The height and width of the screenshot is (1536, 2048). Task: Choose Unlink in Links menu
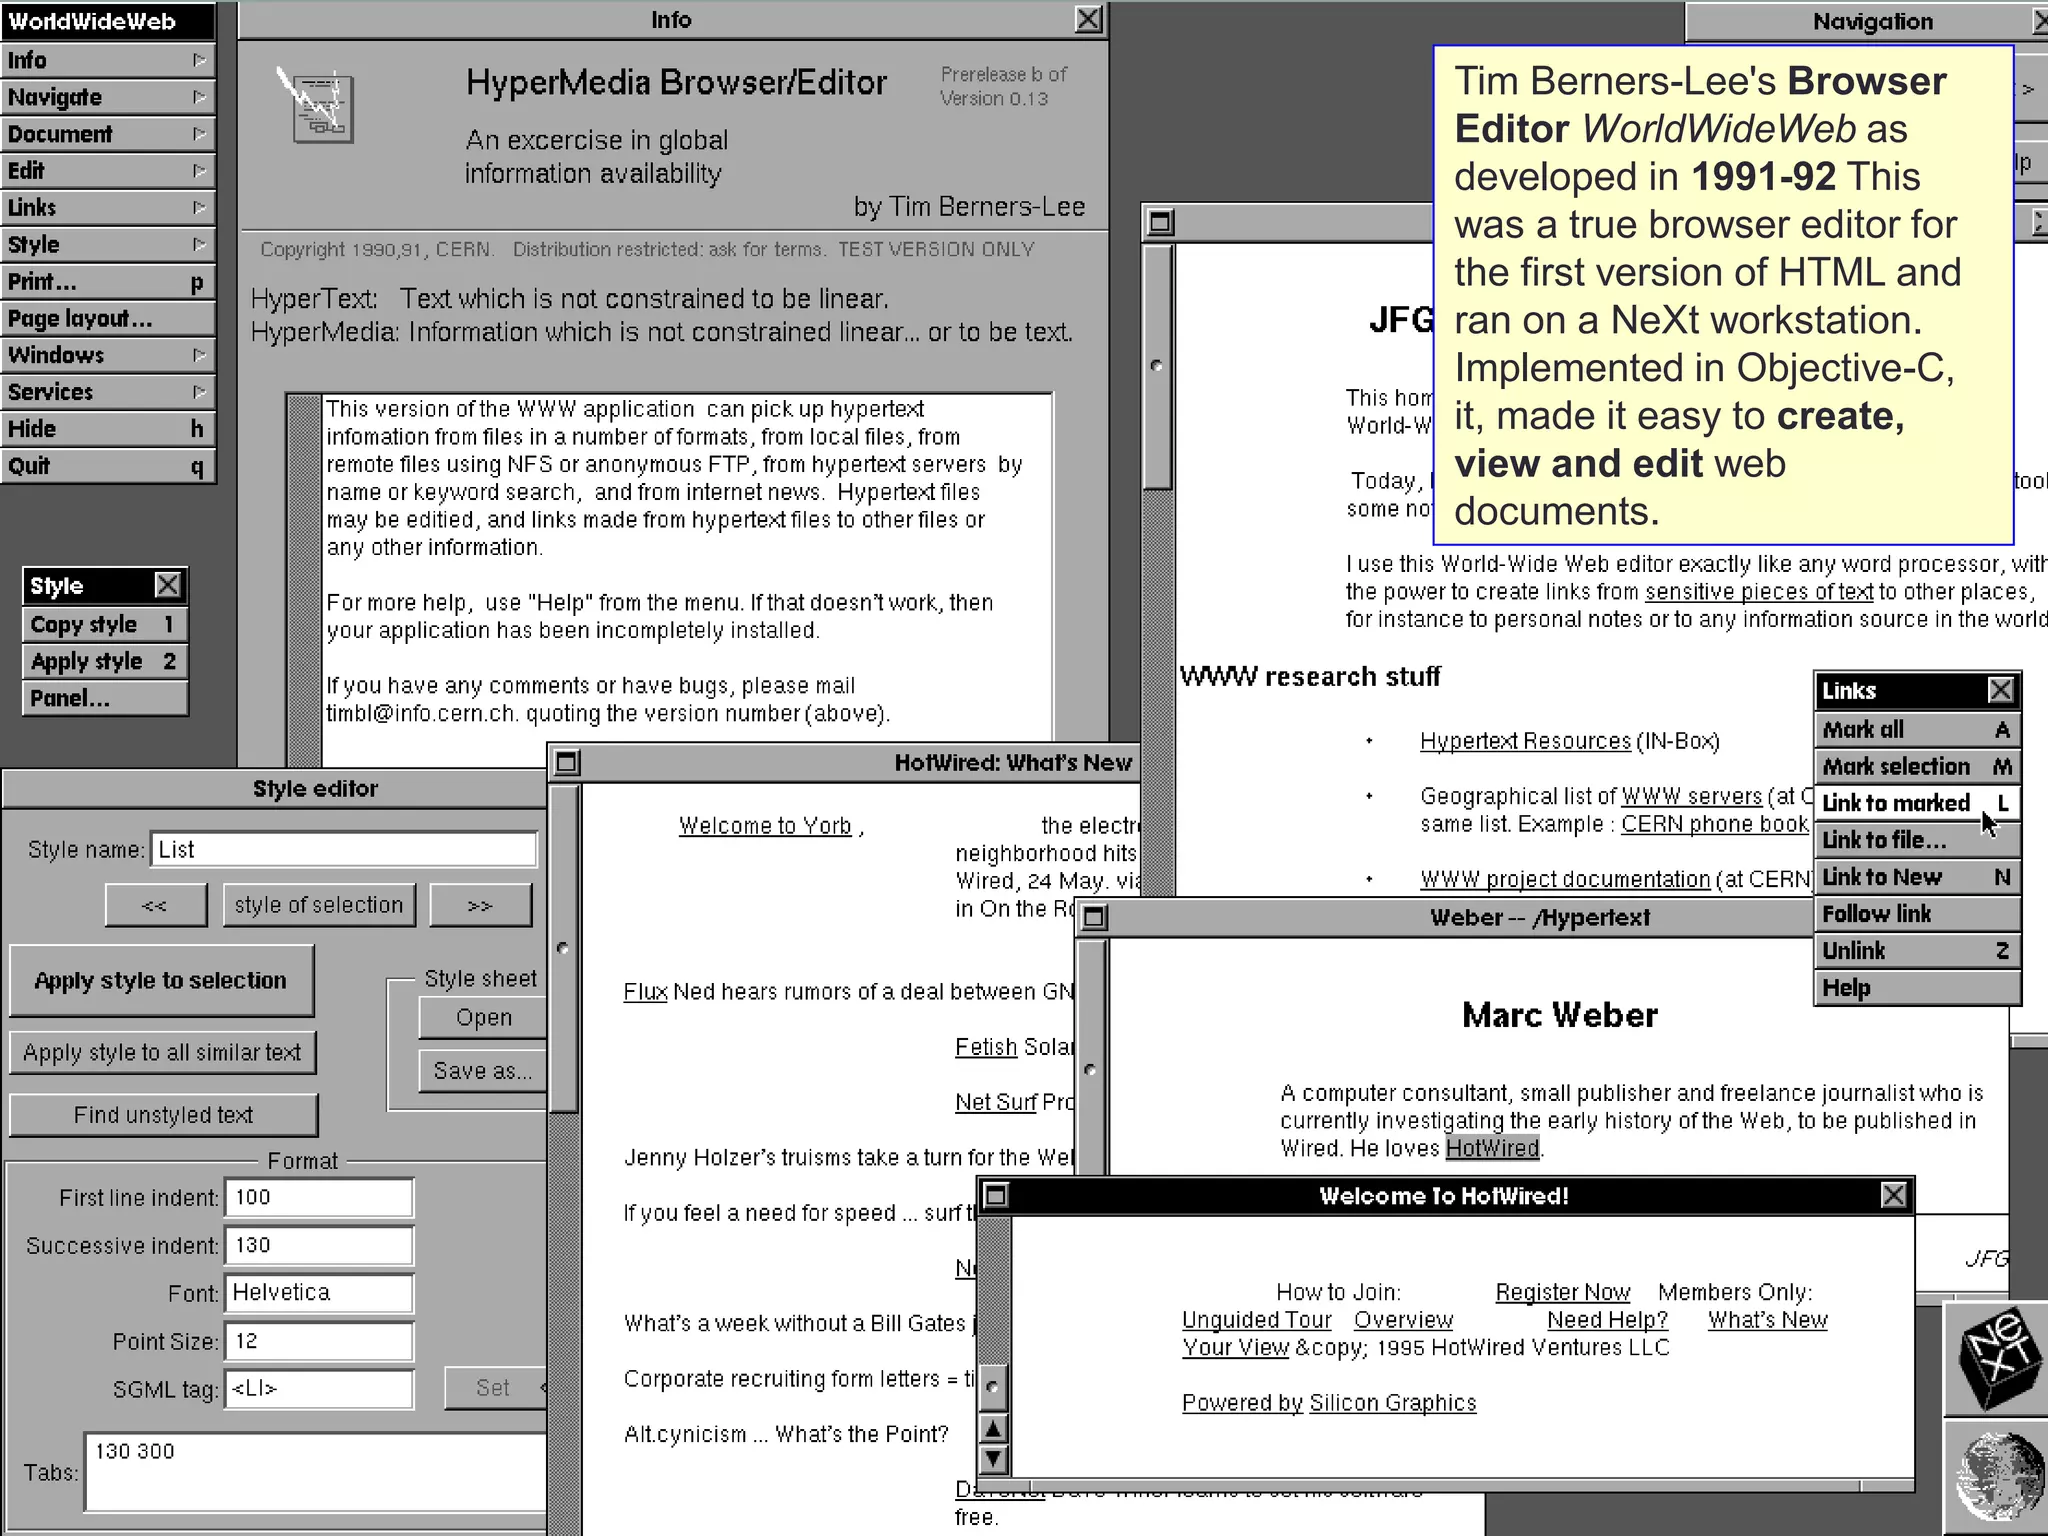click(1917, 951)
